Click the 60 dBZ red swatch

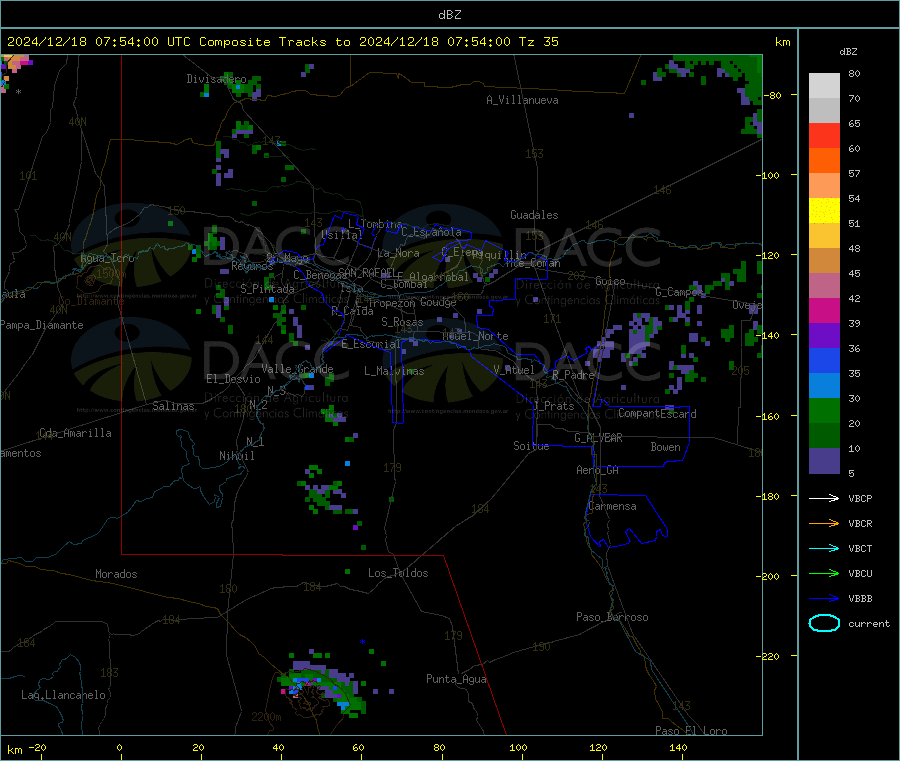click(824, 135)
